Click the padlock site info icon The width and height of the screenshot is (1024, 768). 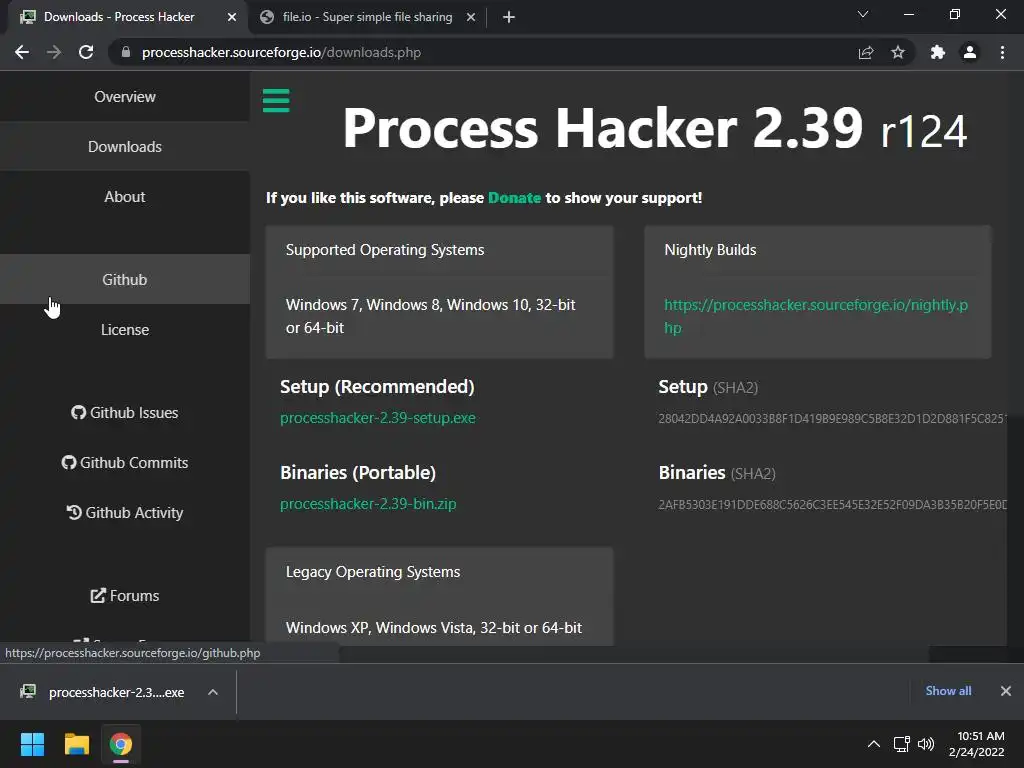(125, 52)
